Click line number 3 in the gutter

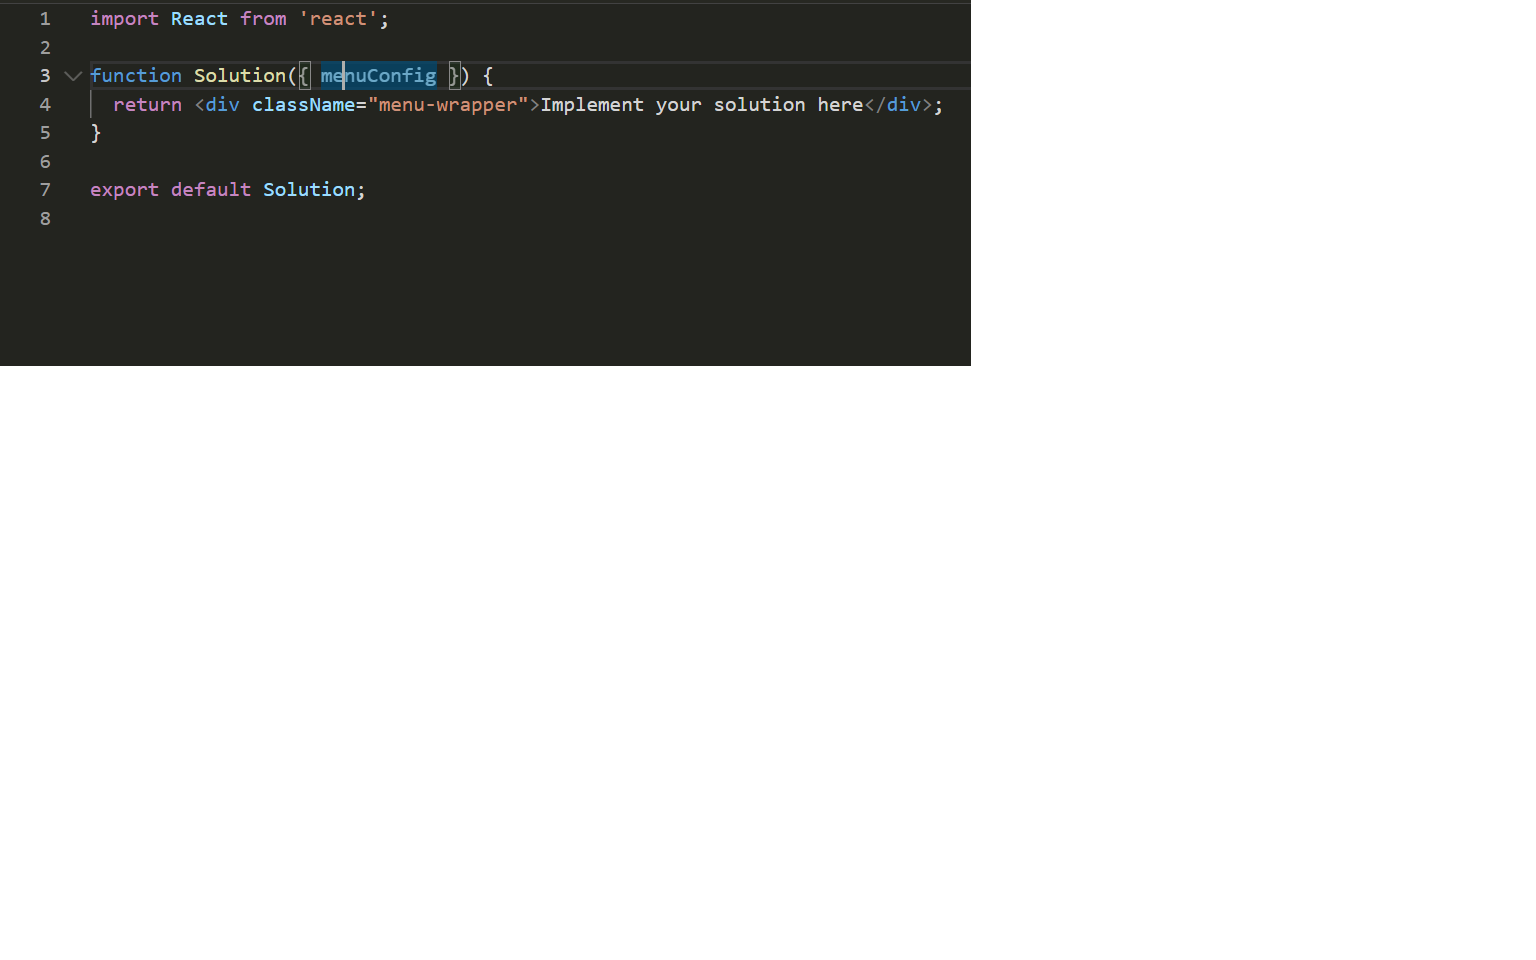pos(44,75)
